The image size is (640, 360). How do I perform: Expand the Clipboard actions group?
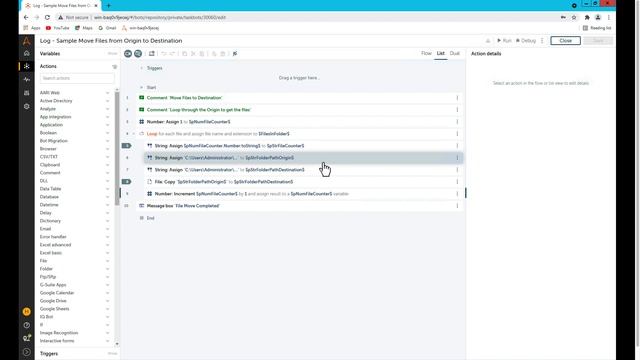[x=108, y=165]
